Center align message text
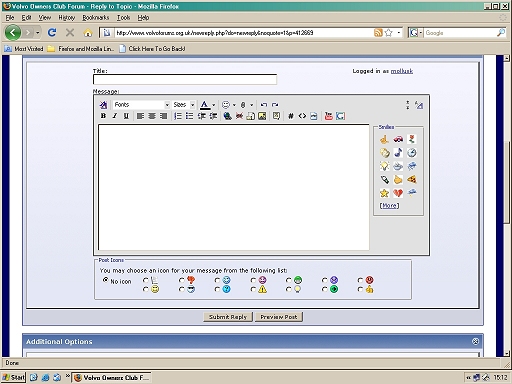 pos(152,116)
